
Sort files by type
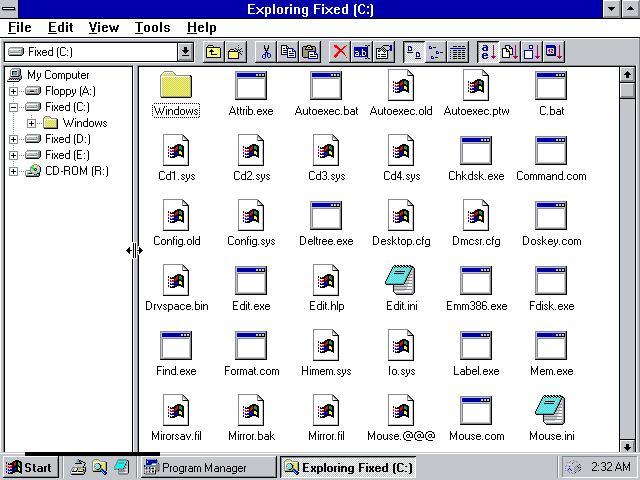click(x=510, y=52)
